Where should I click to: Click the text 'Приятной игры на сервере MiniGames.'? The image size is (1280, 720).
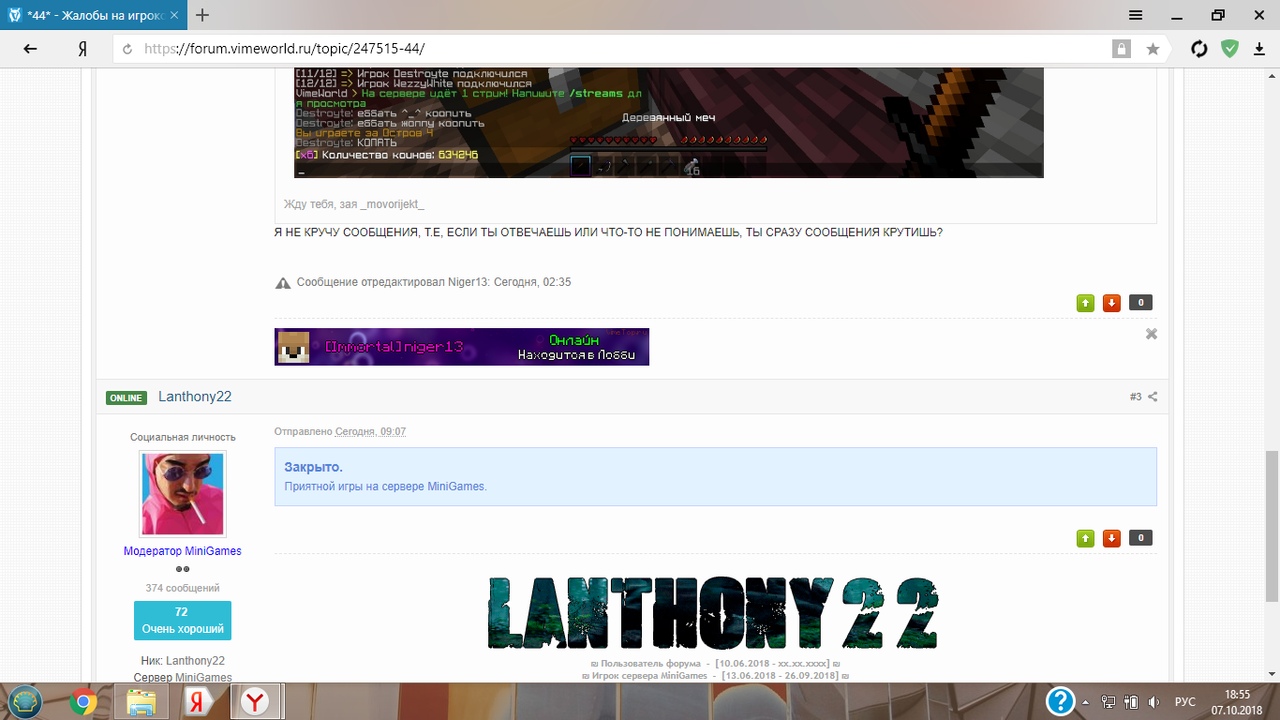(x=385, y=486)
